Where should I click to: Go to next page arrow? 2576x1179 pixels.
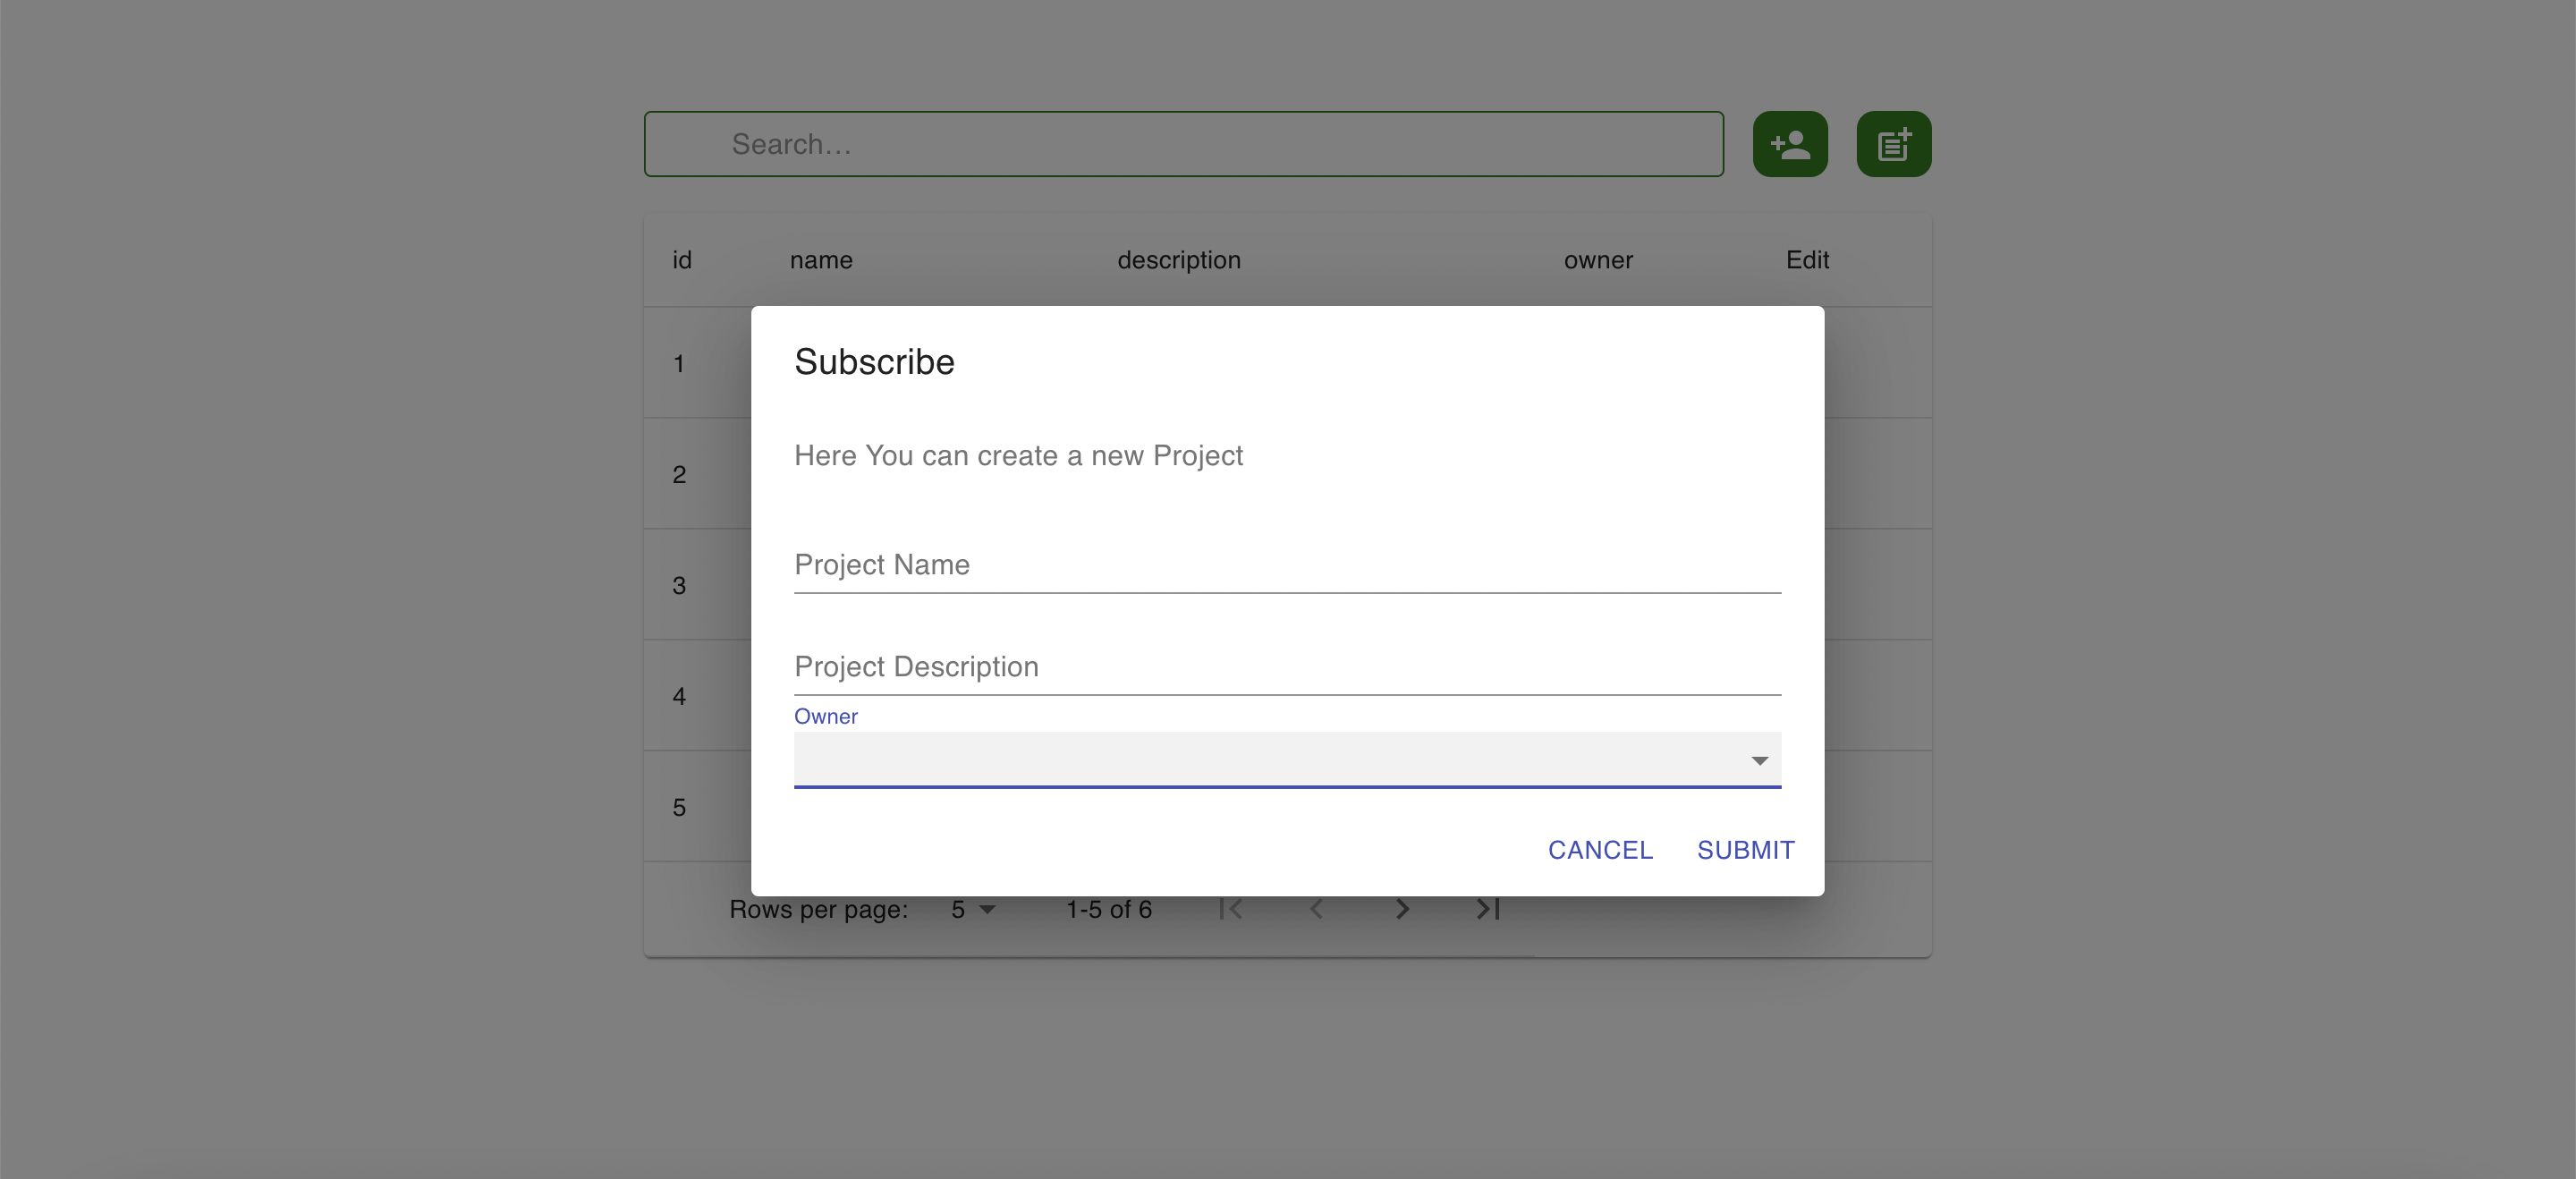(x=1402, y=909)
